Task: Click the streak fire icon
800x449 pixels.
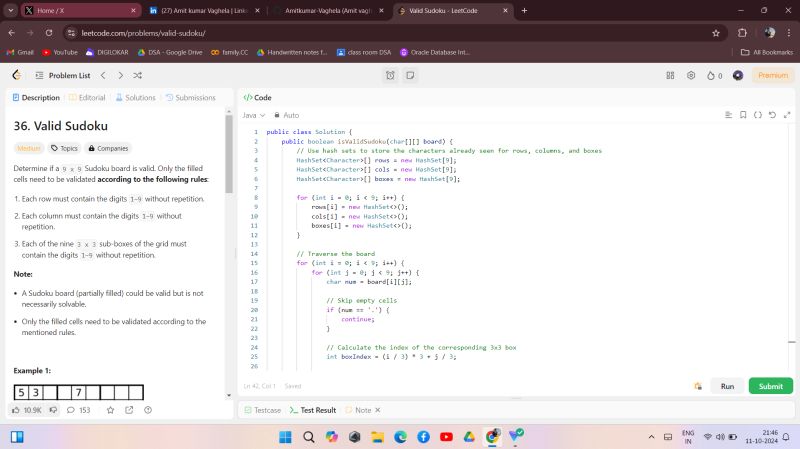Action: coord(708,75)
